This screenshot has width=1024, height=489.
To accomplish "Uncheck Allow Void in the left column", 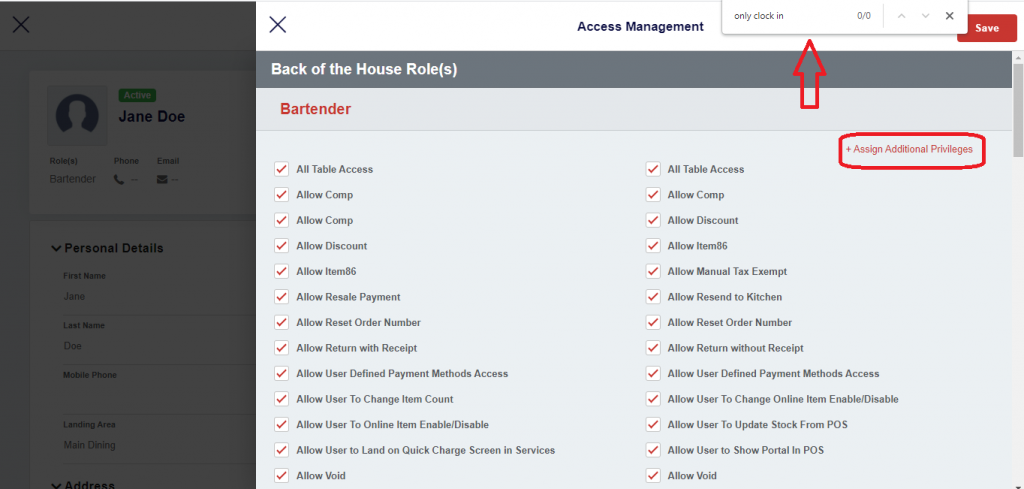I will tap(281, 475).
